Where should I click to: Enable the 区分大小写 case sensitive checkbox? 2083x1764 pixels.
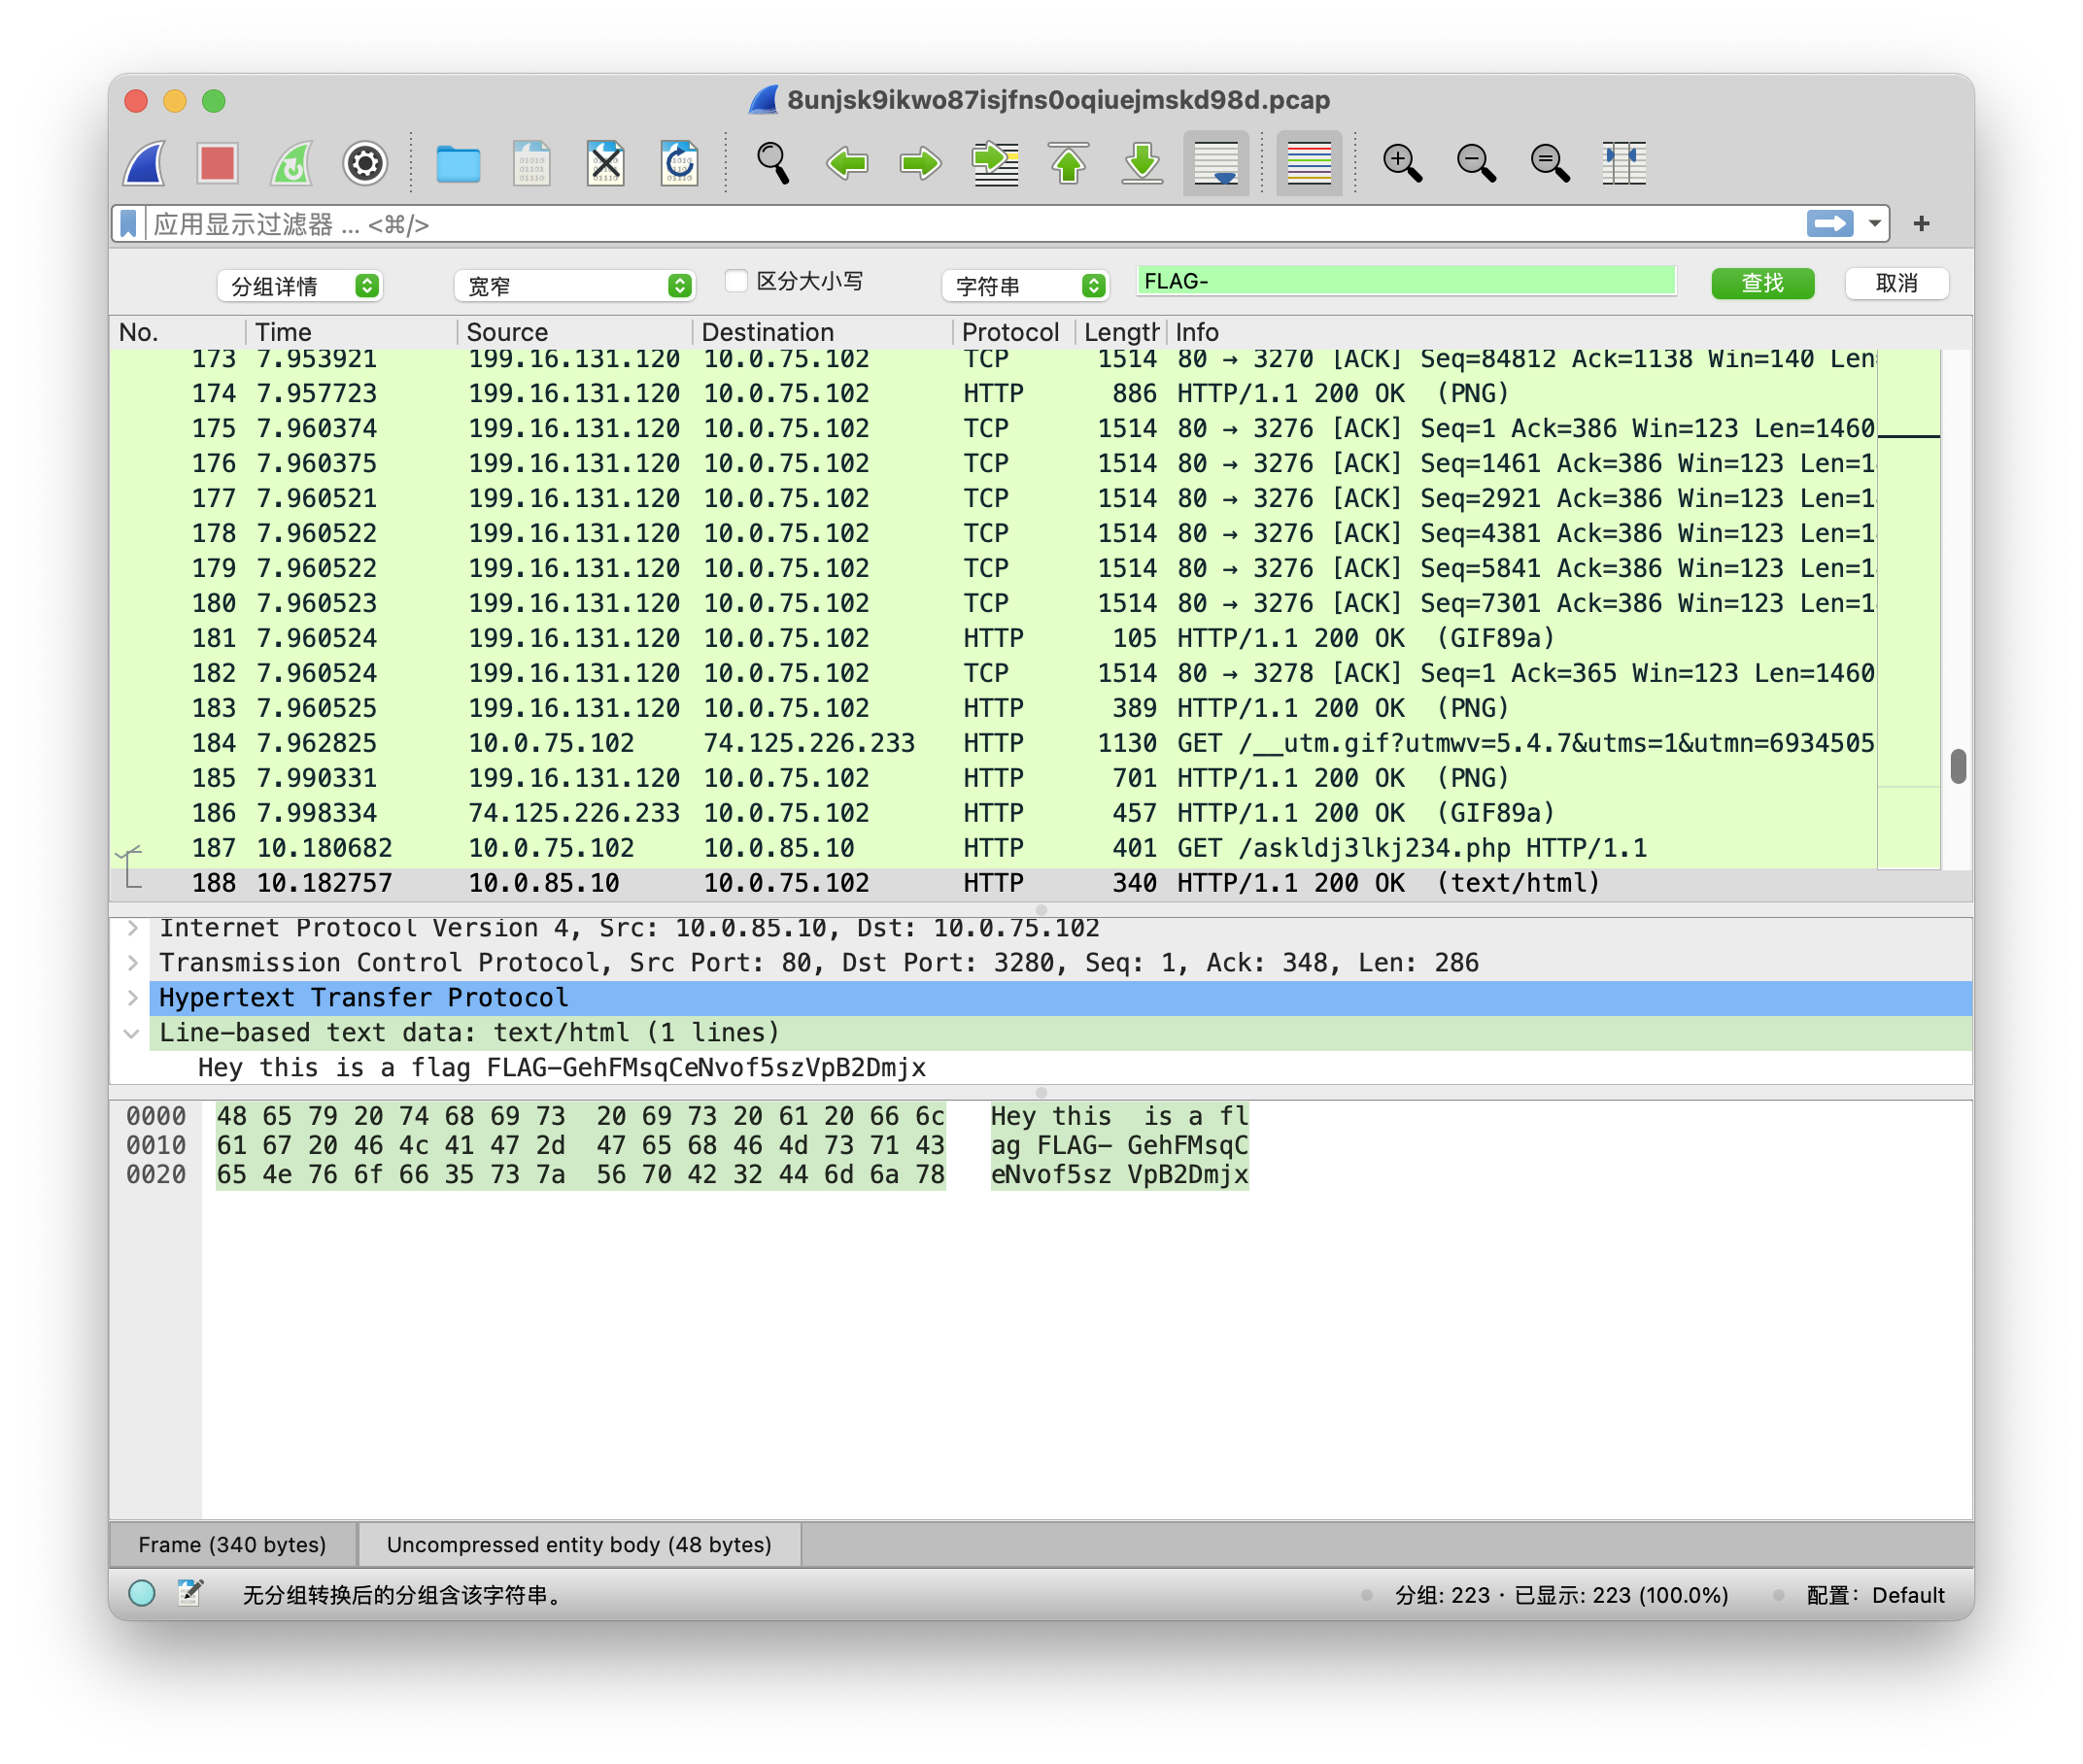tap(736, 281)
